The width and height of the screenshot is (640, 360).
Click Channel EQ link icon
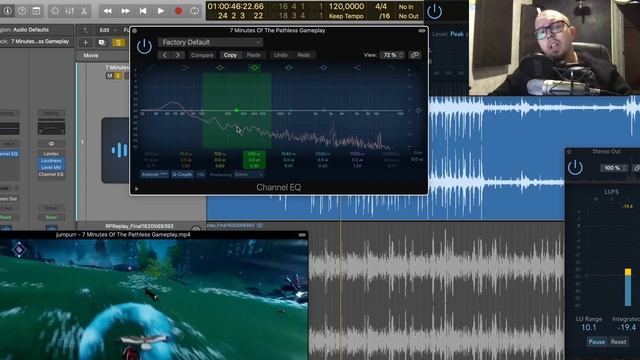pyautogui.click(x=415, y=55)
